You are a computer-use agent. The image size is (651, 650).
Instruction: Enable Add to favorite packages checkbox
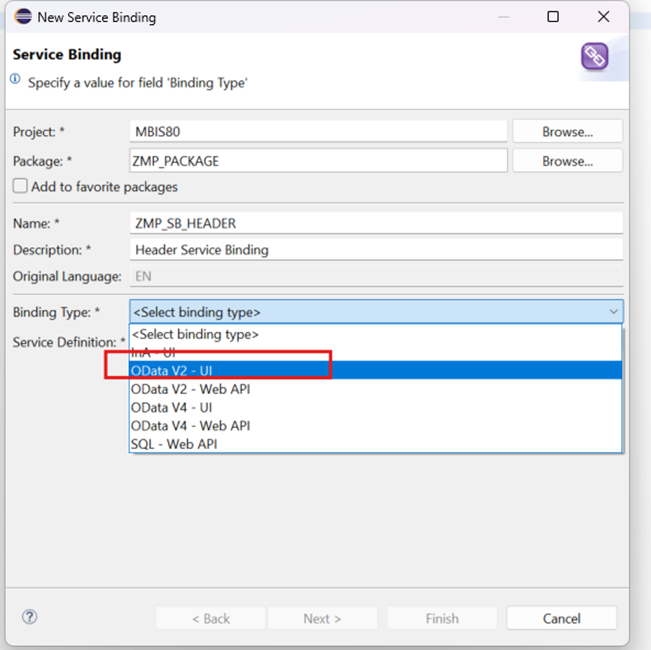point(20,187)
